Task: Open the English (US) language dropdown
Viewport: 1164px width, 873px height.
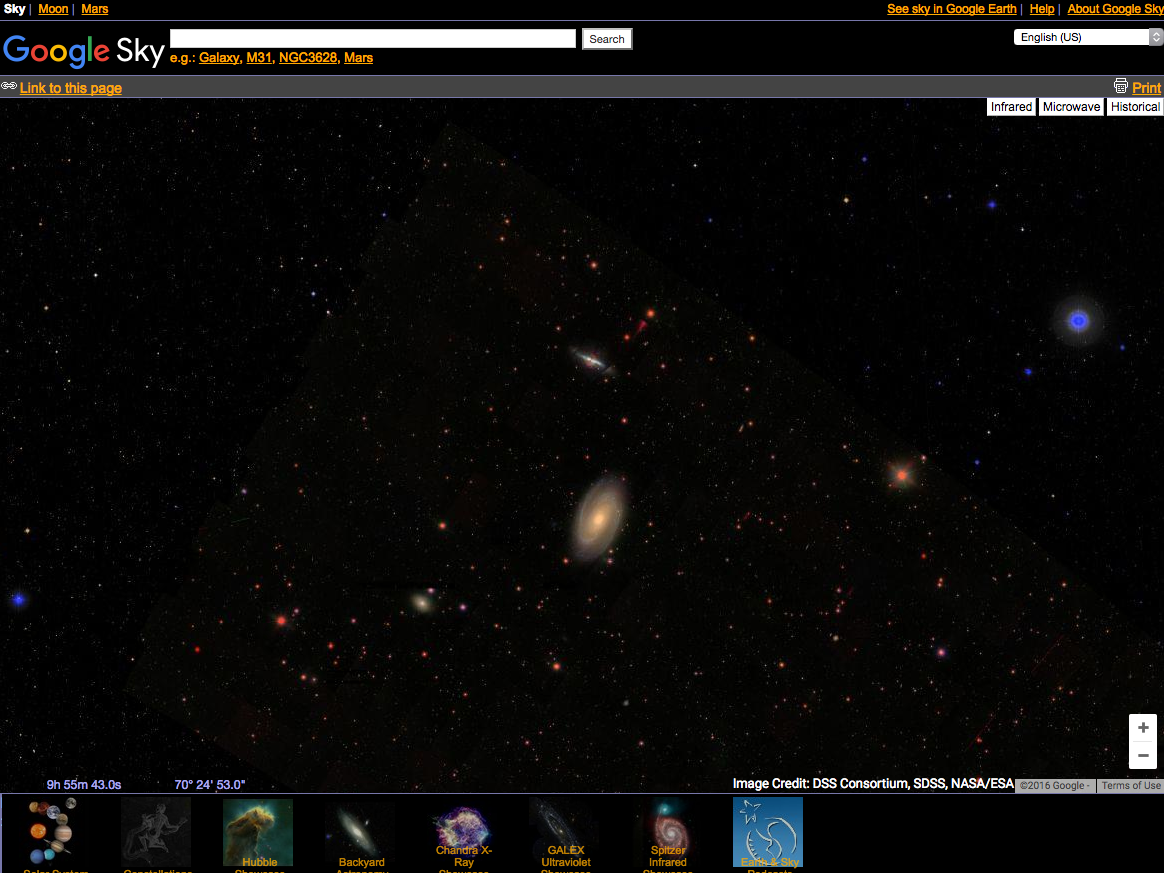Action: (x=1088, y=37)
